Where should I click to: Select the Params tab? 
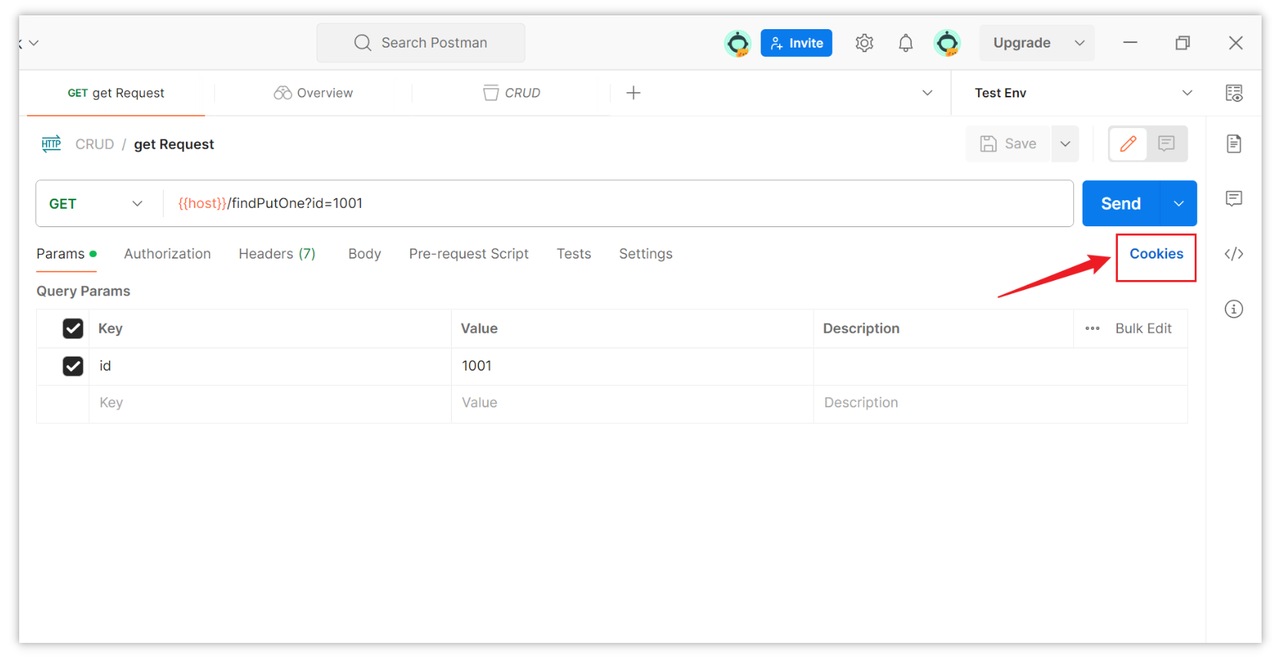click(66, 254)
